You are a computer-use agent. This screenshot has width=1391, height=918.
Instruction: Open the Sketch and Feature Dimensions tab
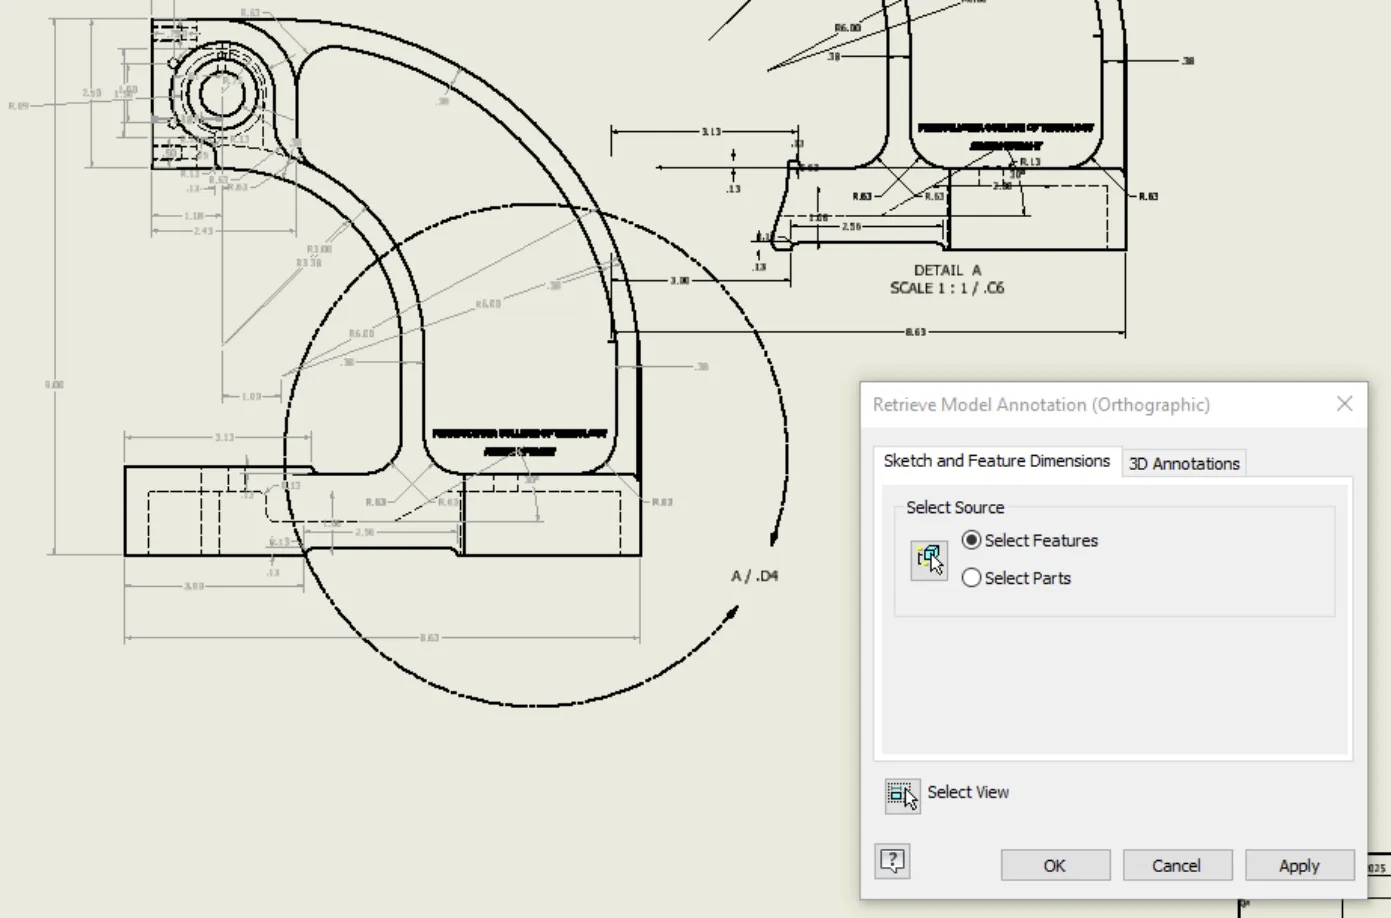tap(997, 461)
